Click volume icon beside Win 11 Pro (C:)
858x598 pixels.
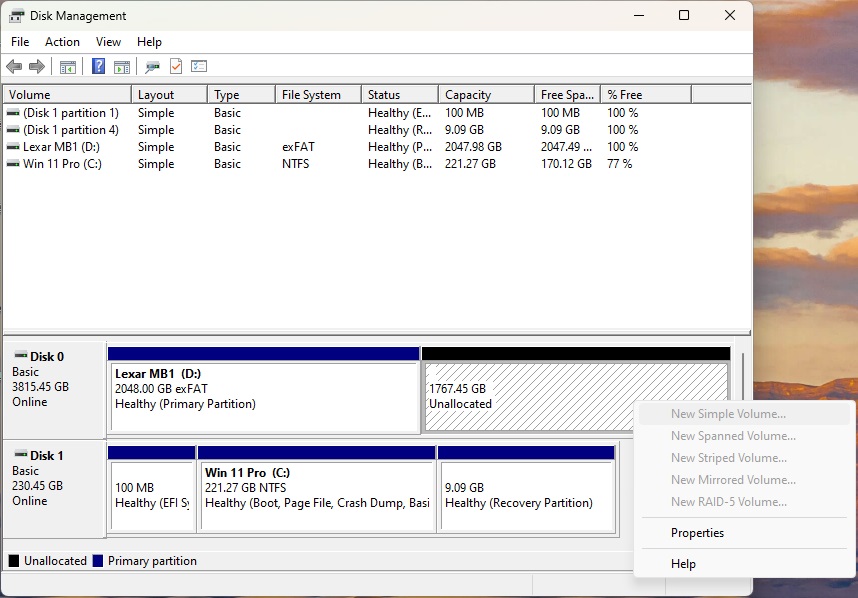pos(13,164)
